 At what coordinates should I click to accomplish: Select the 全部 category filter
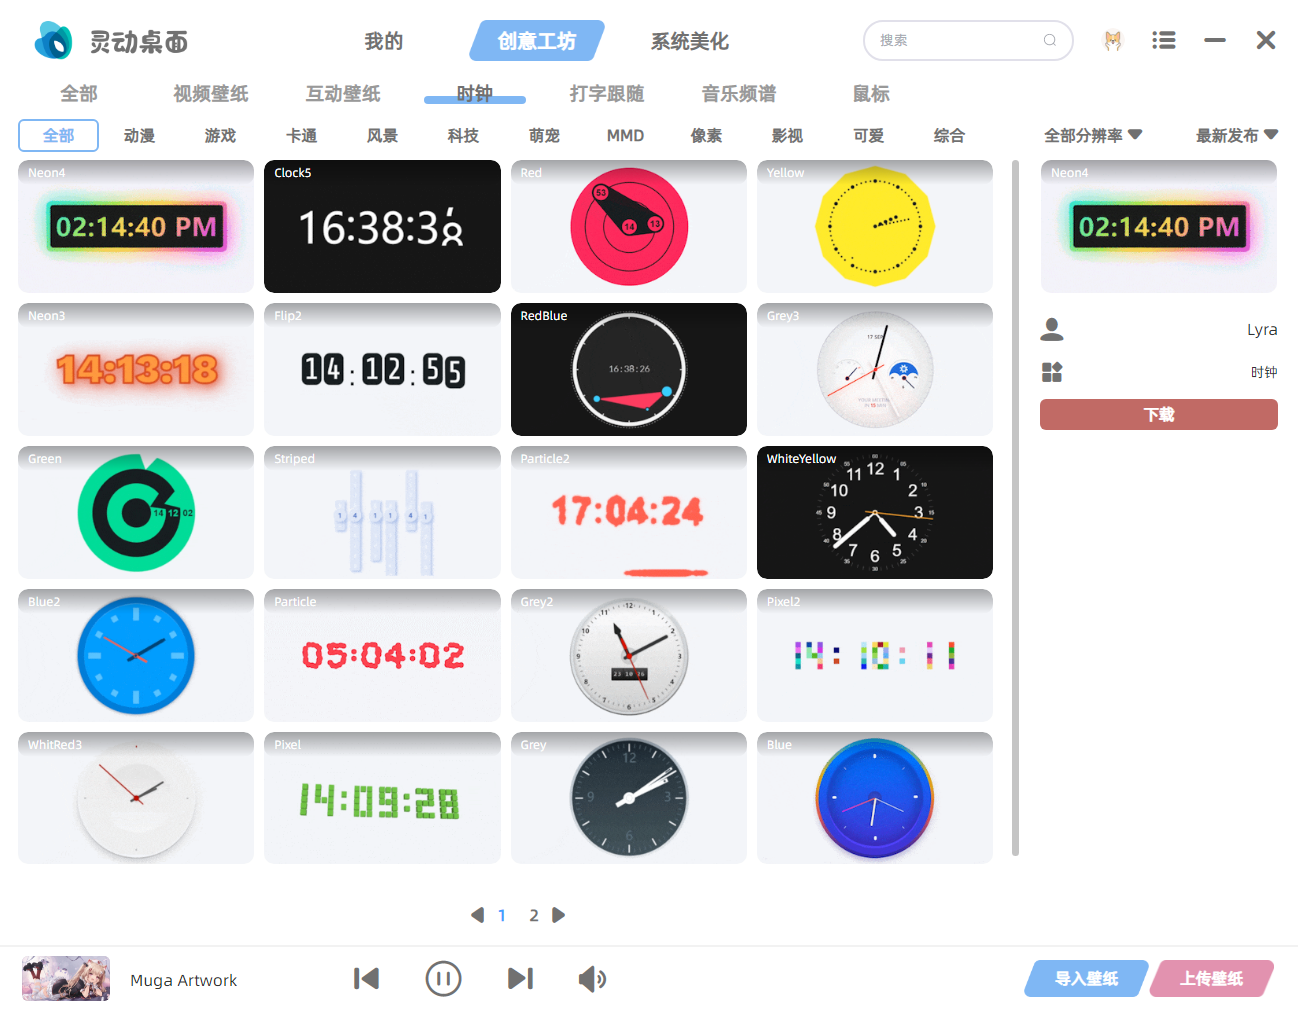(58, 136)
